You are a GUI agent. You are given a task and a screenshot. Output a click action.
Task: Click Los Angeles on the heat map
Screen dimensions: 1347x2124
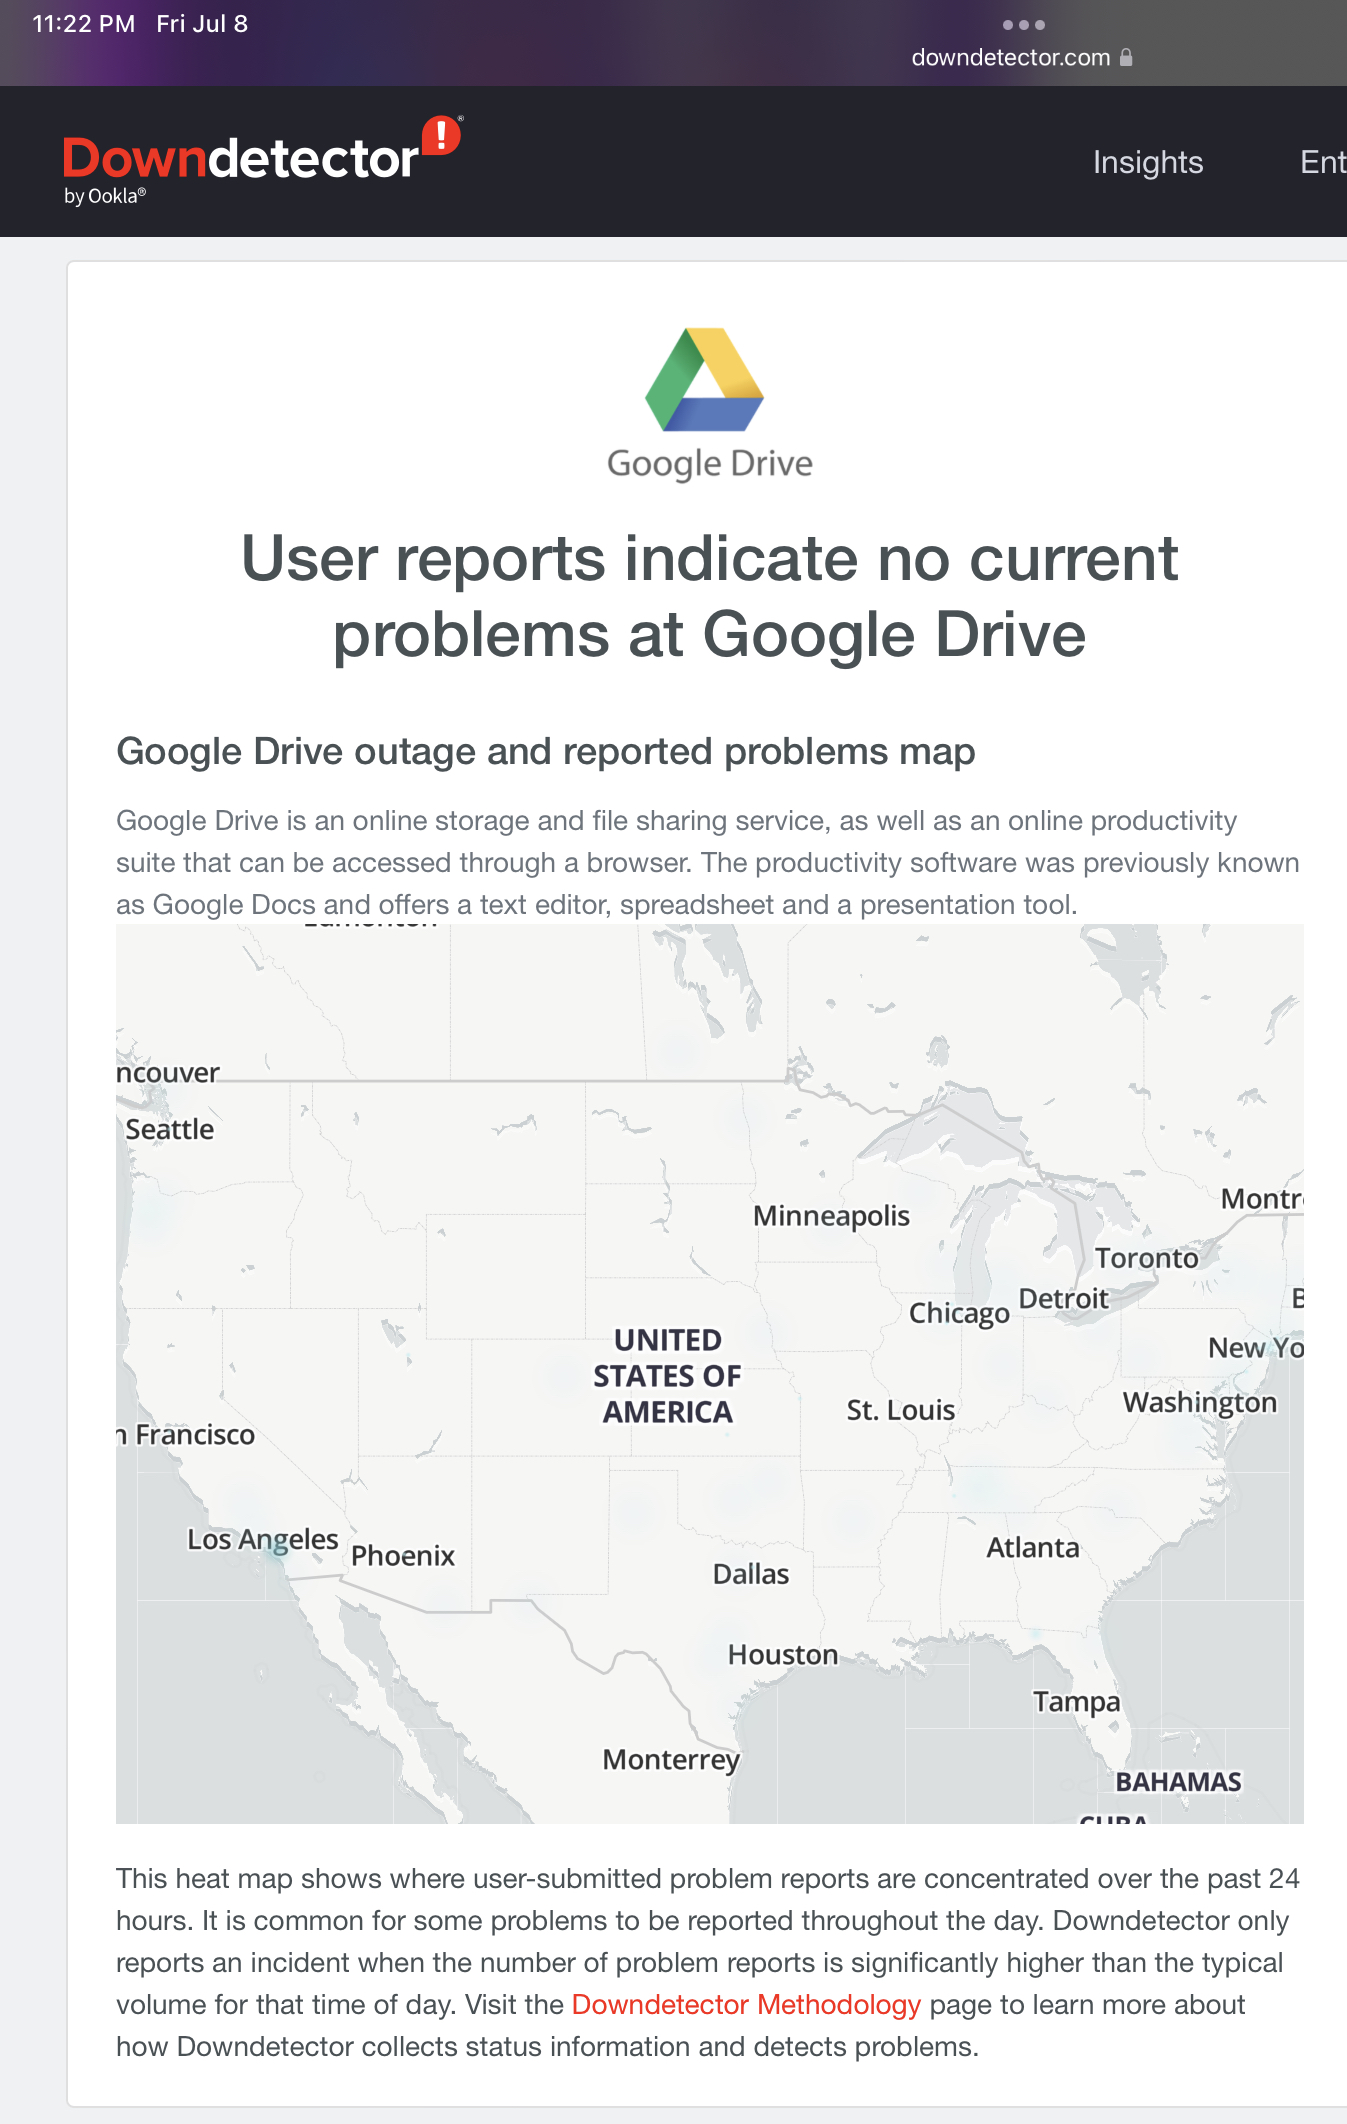tap(263, 1540)
